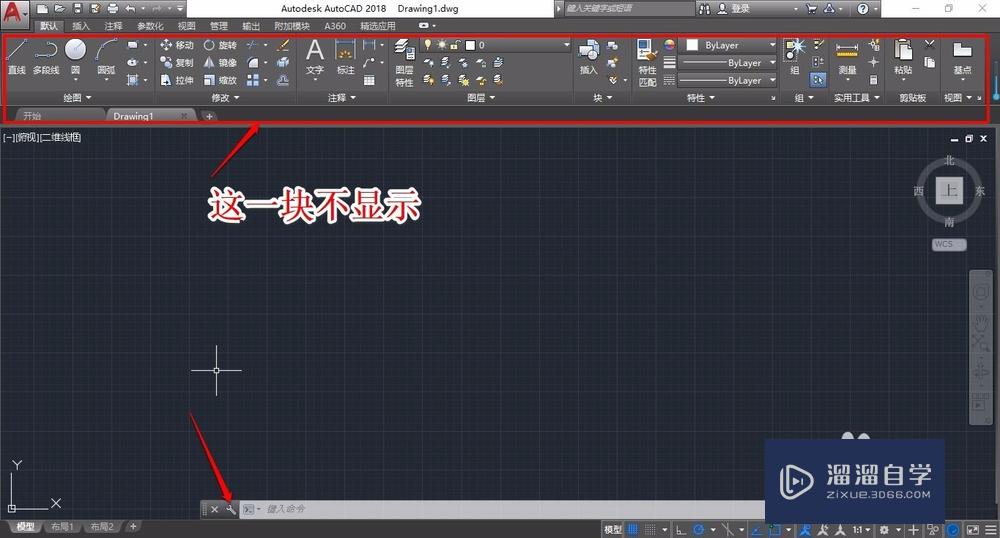This screenshot has width=1000, height=538.
Task: Toggle group selection mode in Group panel
Action: tap(818, 80)
